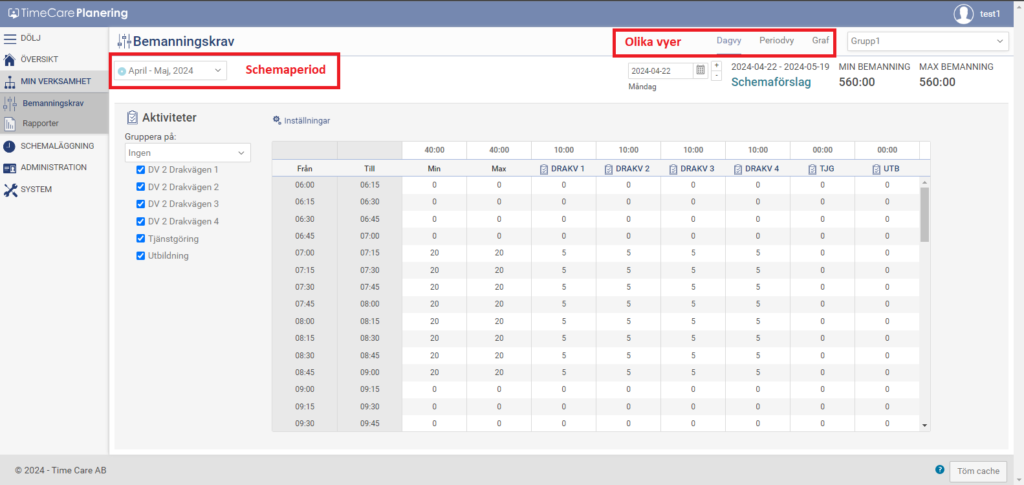Image resolution: width=1024 pixels, height=485 pixels.
Task: Open the calendar date picker icon
Action: (700, 70)
